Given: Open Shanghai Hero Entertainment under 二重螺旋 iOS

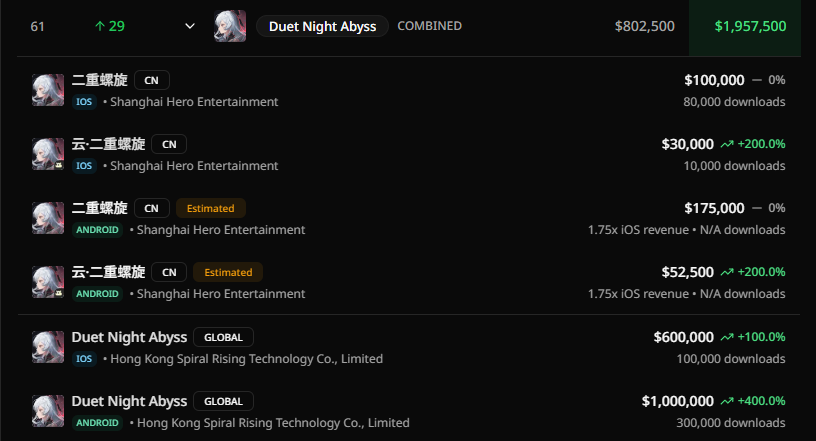Looking at the screenshot, I should point(194,101).
